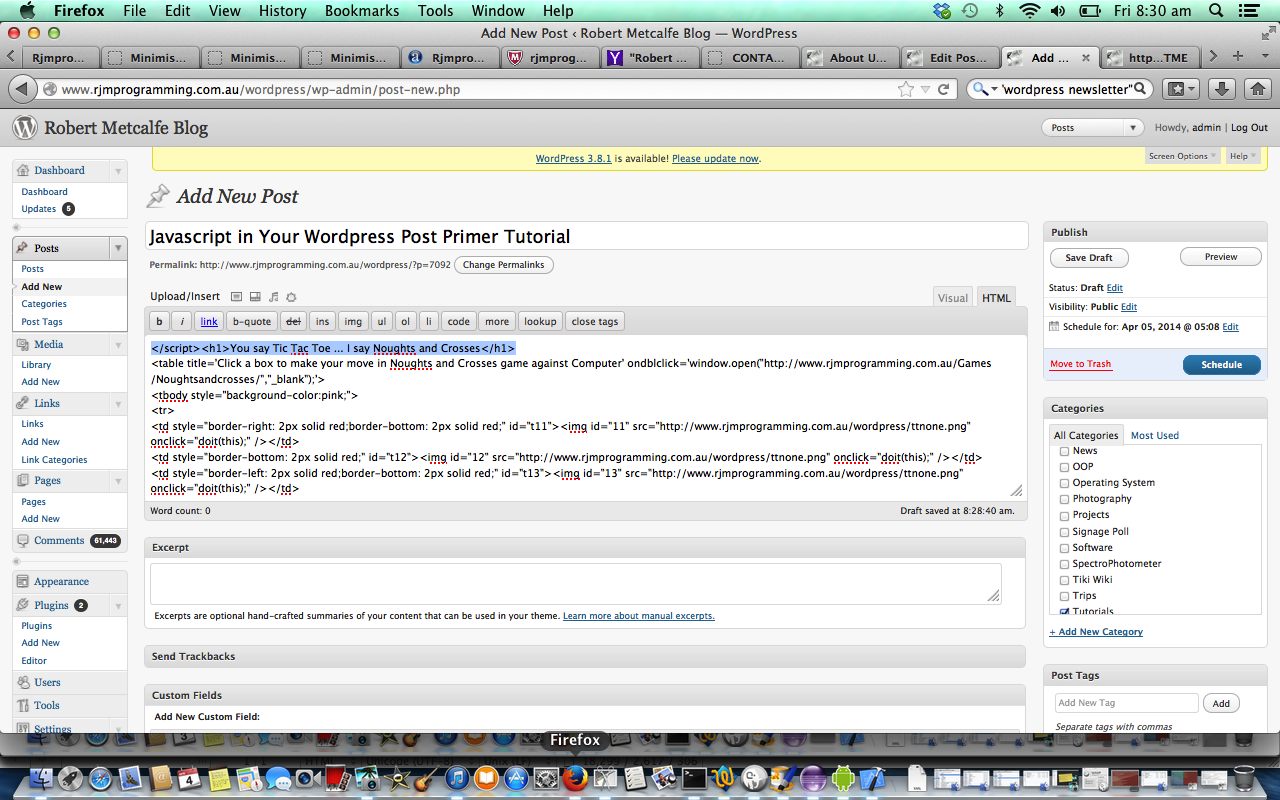Click the Add Video upload icon
Image resolution: width=1280 pixels, height=800 pixels.
point(255,297)
